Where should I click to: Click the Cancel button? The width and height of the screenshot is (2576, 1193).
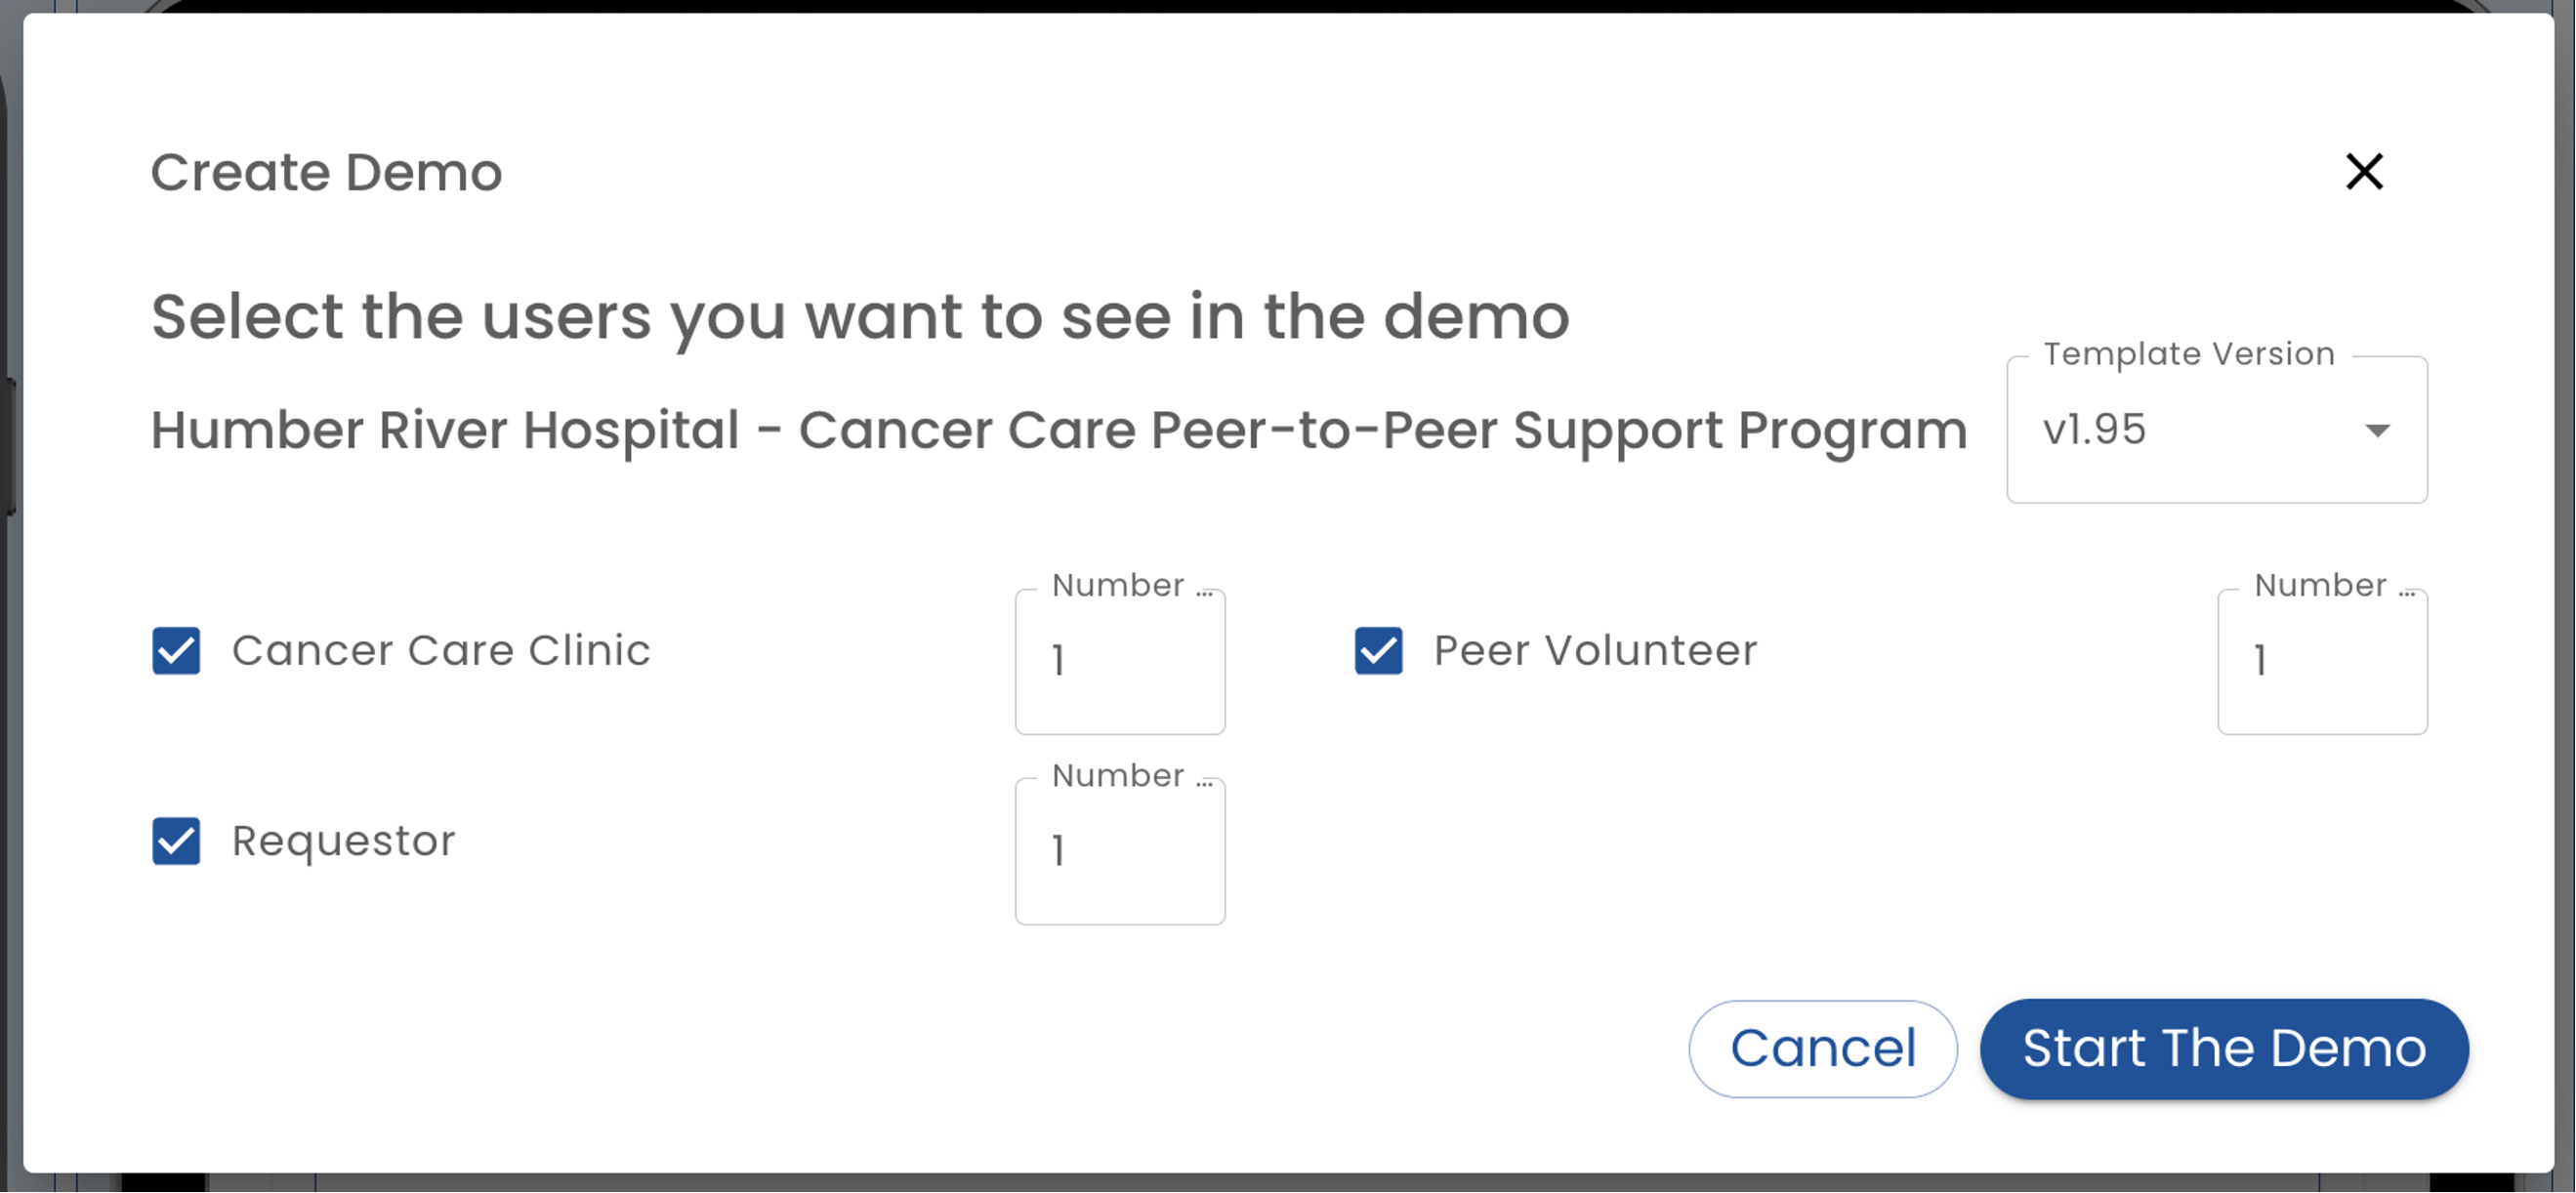(x=1823, y=1049)
